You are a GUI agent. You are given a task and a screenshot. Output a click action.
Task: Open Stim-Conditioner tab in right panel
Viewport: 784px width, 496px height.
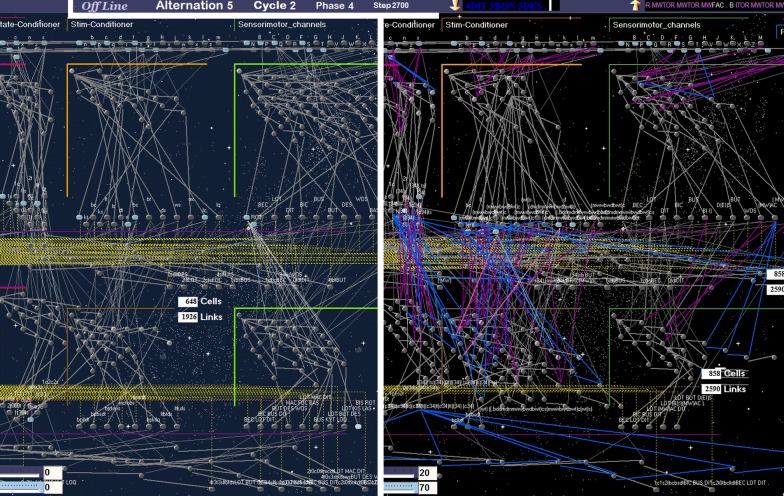pyautogui.click(x=476, y=24)
